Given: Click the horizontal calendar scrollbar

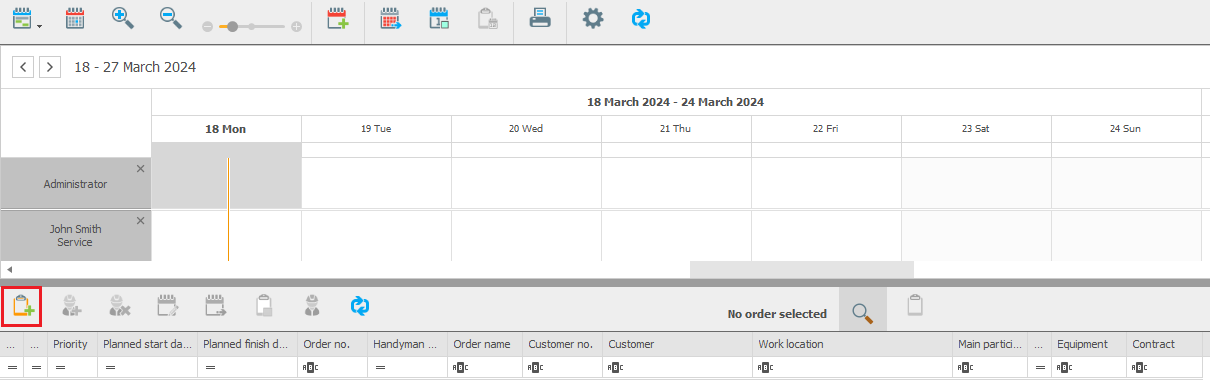Looking at the screenshot, I should (x=801, y=270).
